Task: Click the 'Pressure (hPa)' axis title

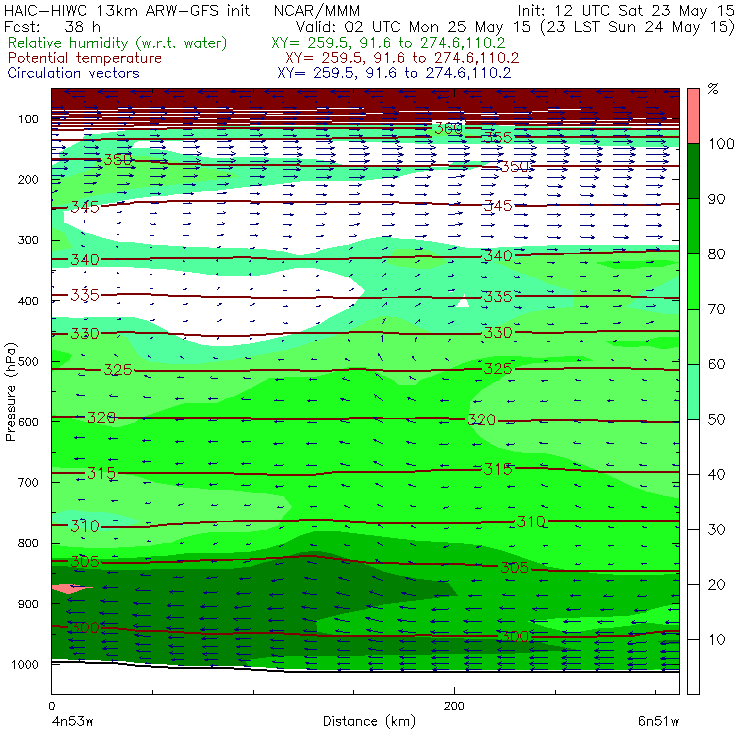Action: click(10, 392)
